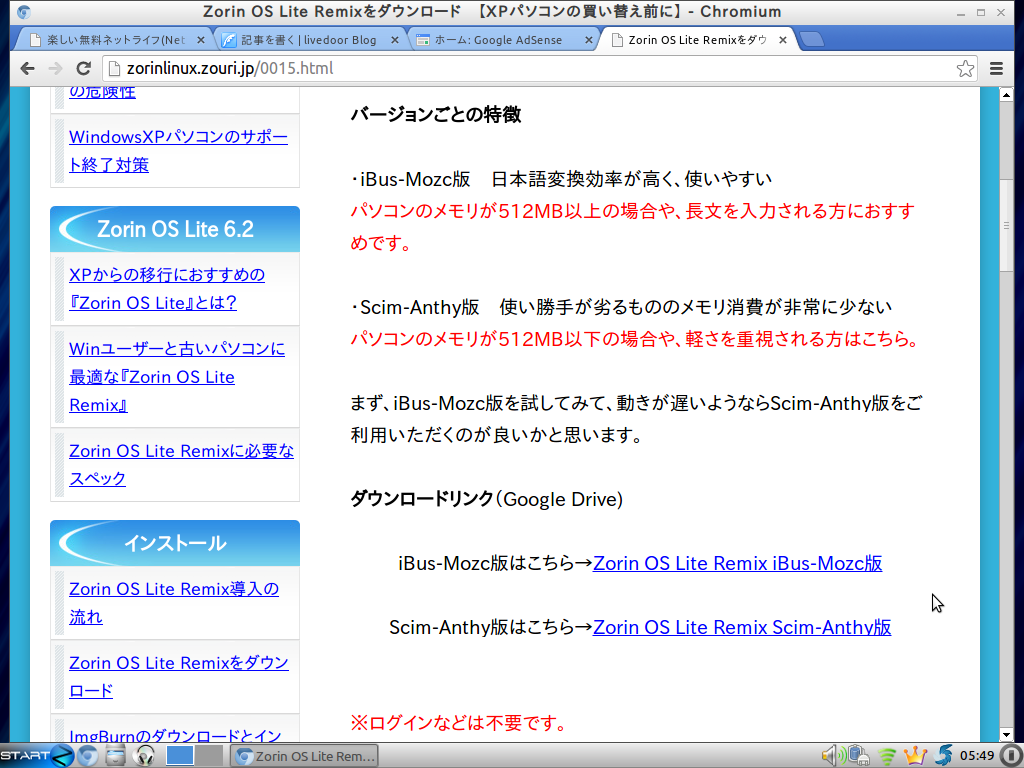Show the 05:49 clock
This screenshot has height=768, width=1024.
point(977,756)
